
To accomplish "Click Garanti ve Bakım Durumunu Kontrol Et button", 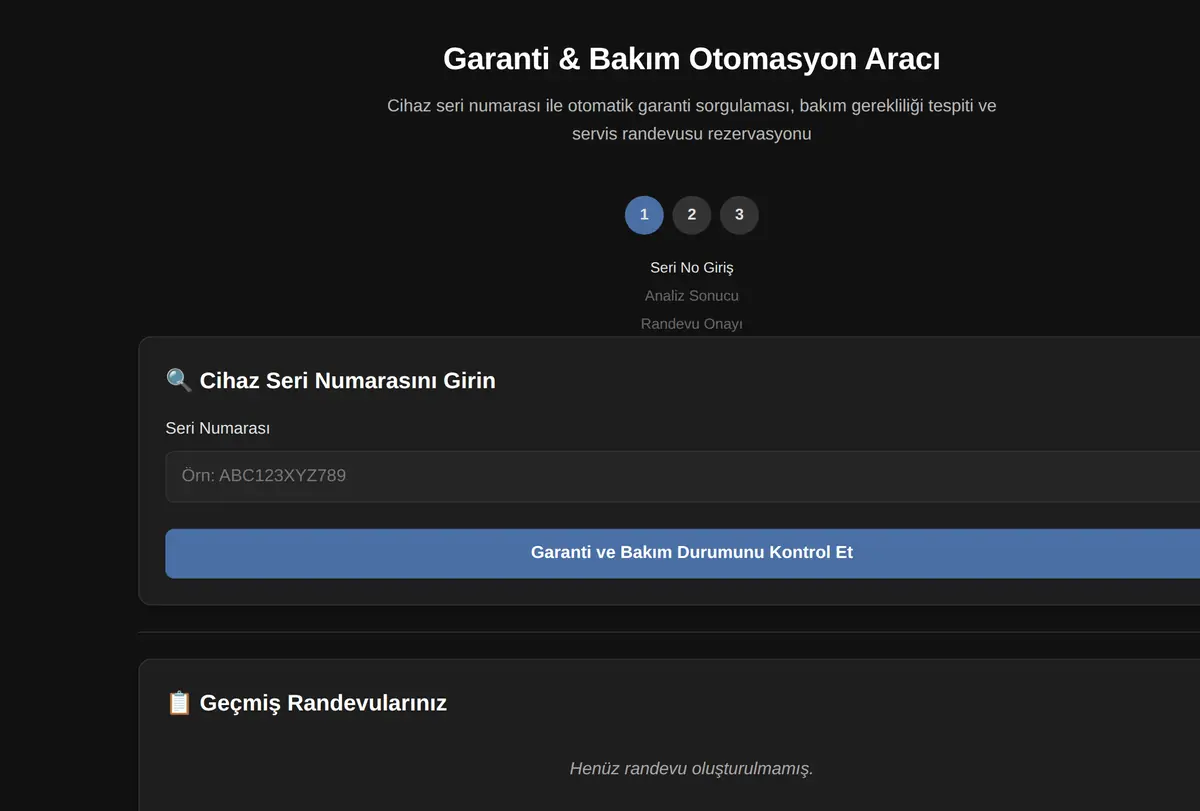I will (682, 553).
